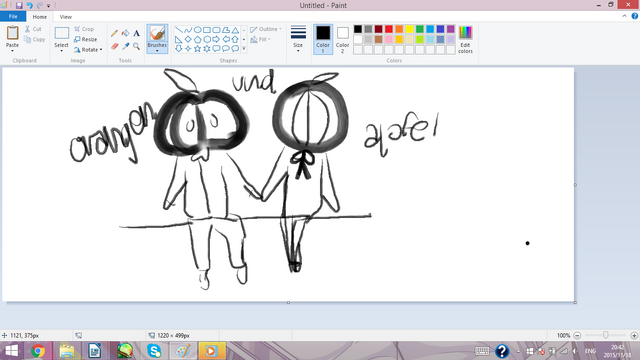Viewport: 640px width, 360px height.
Task: Click the Paint Help question icon
Action: (x=635, y=16)
